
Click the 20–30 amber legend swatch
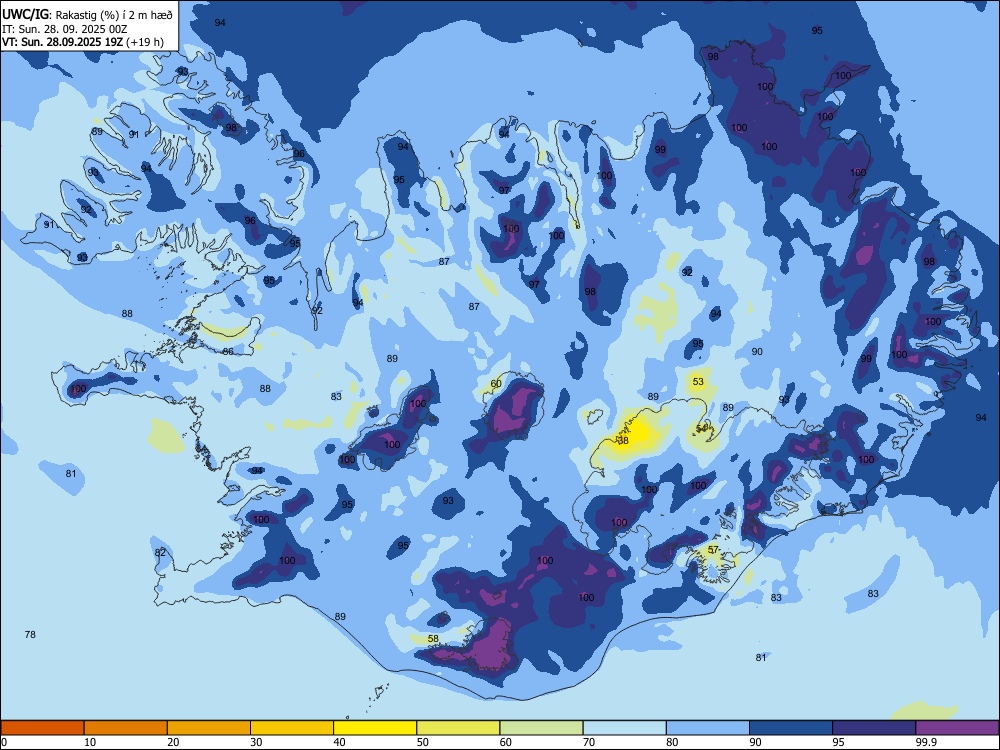click(x=209, y=728)
